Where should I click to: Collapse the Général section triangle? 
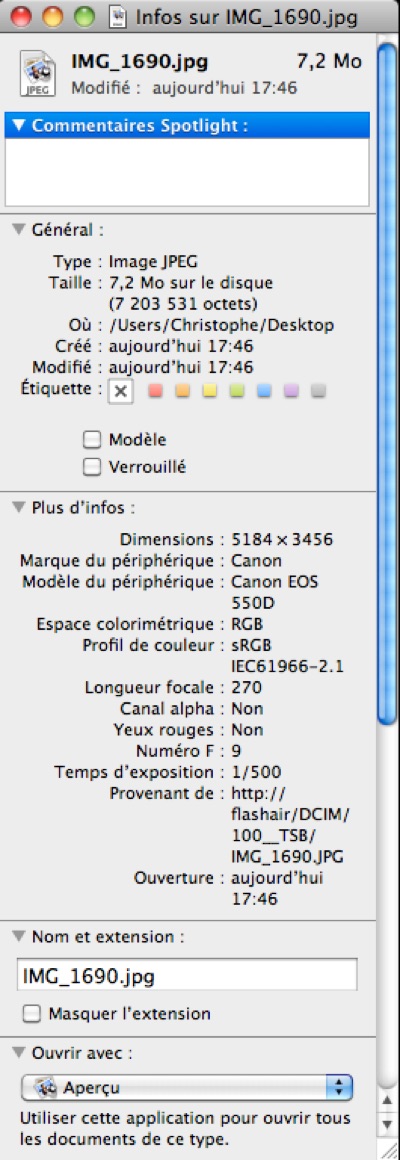click(x=19, y=230)
